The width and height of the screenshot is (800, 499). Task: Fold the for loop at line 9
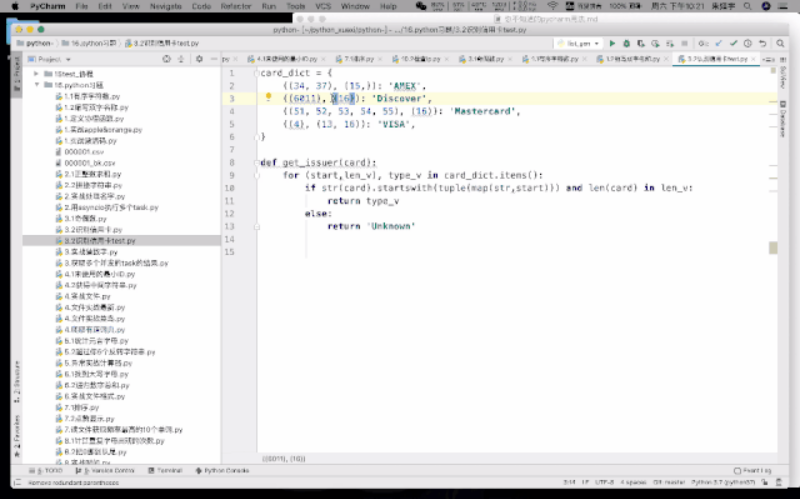tap(257, 176)
